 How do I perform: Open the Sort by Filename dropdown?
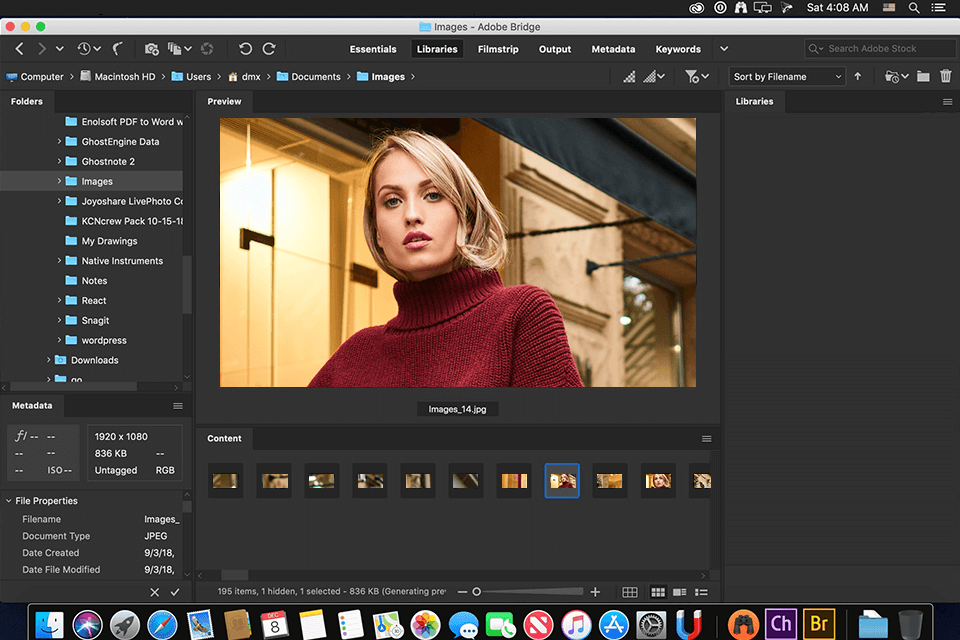[786, 76]
